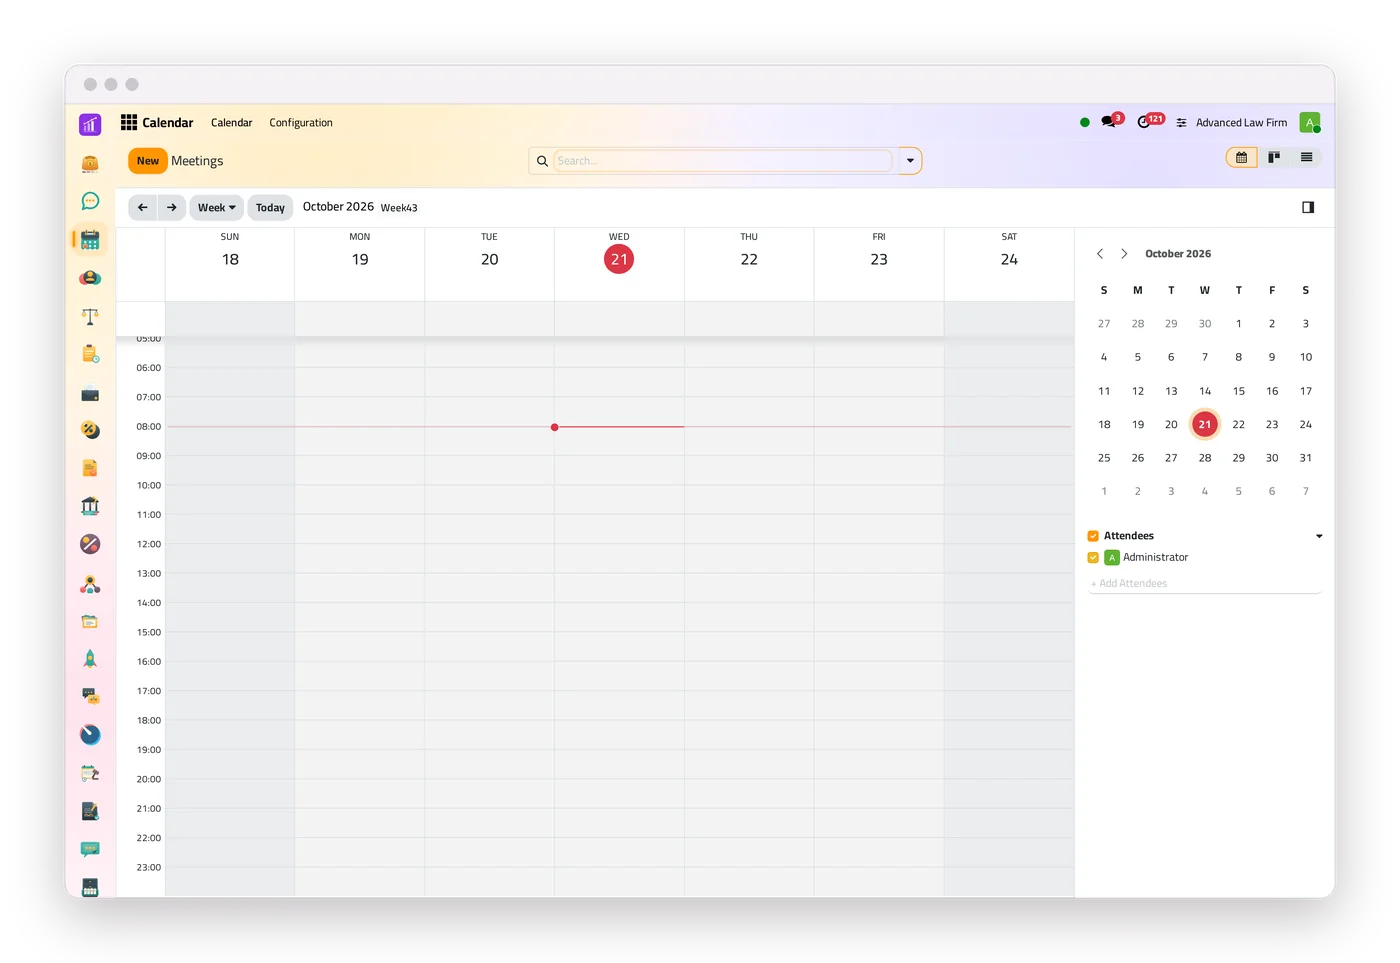This screenshot has width=1400, height=963.
Task: Switch to calendar view icon
Action: [x=1241, y=157]
